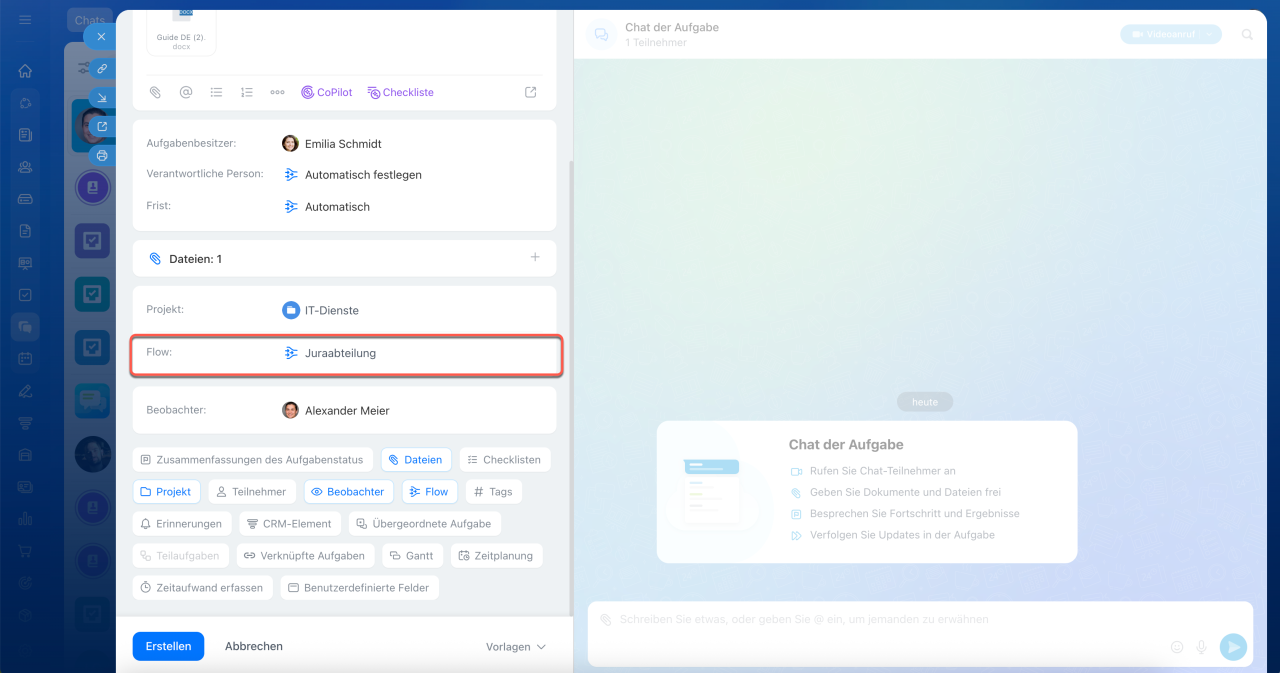This screenshot has width=1280, height=673.
Task: Add the Zeitaufwand erfassen field chip
Action: (x=202, y=588)
